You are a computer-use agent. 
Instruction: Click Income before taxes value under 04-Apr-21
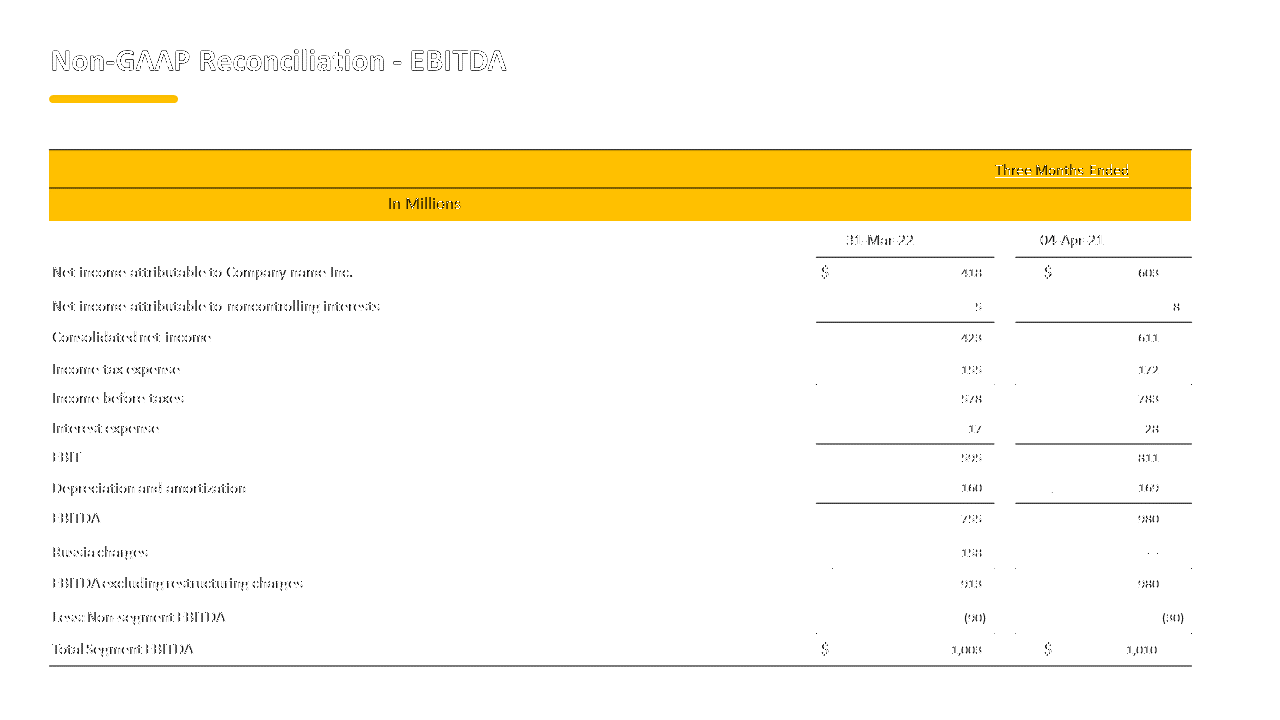coord(1148,399)
